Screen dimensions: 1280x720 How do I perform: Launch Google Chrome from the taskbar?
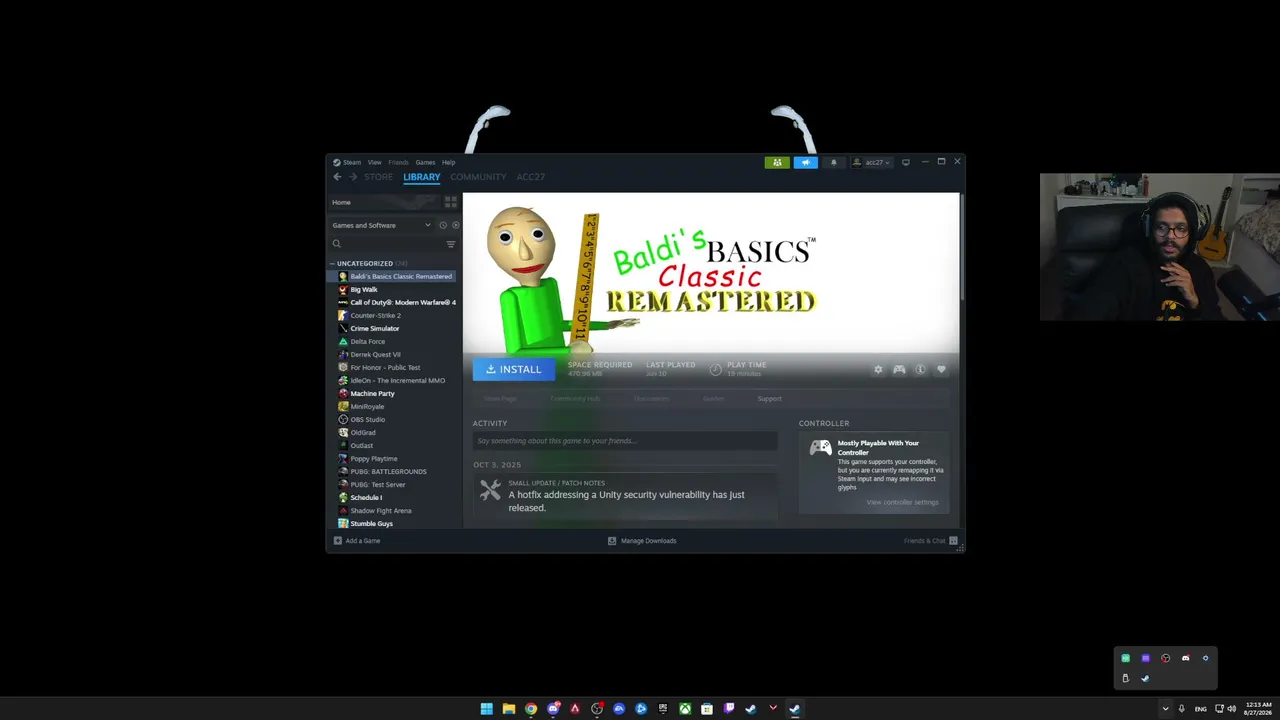point(531,709)
